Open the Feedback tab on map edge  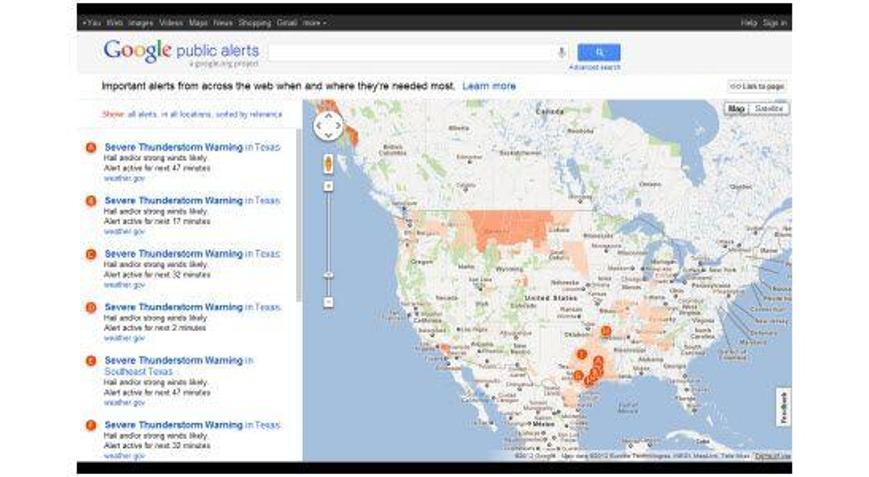click(783, 407)
